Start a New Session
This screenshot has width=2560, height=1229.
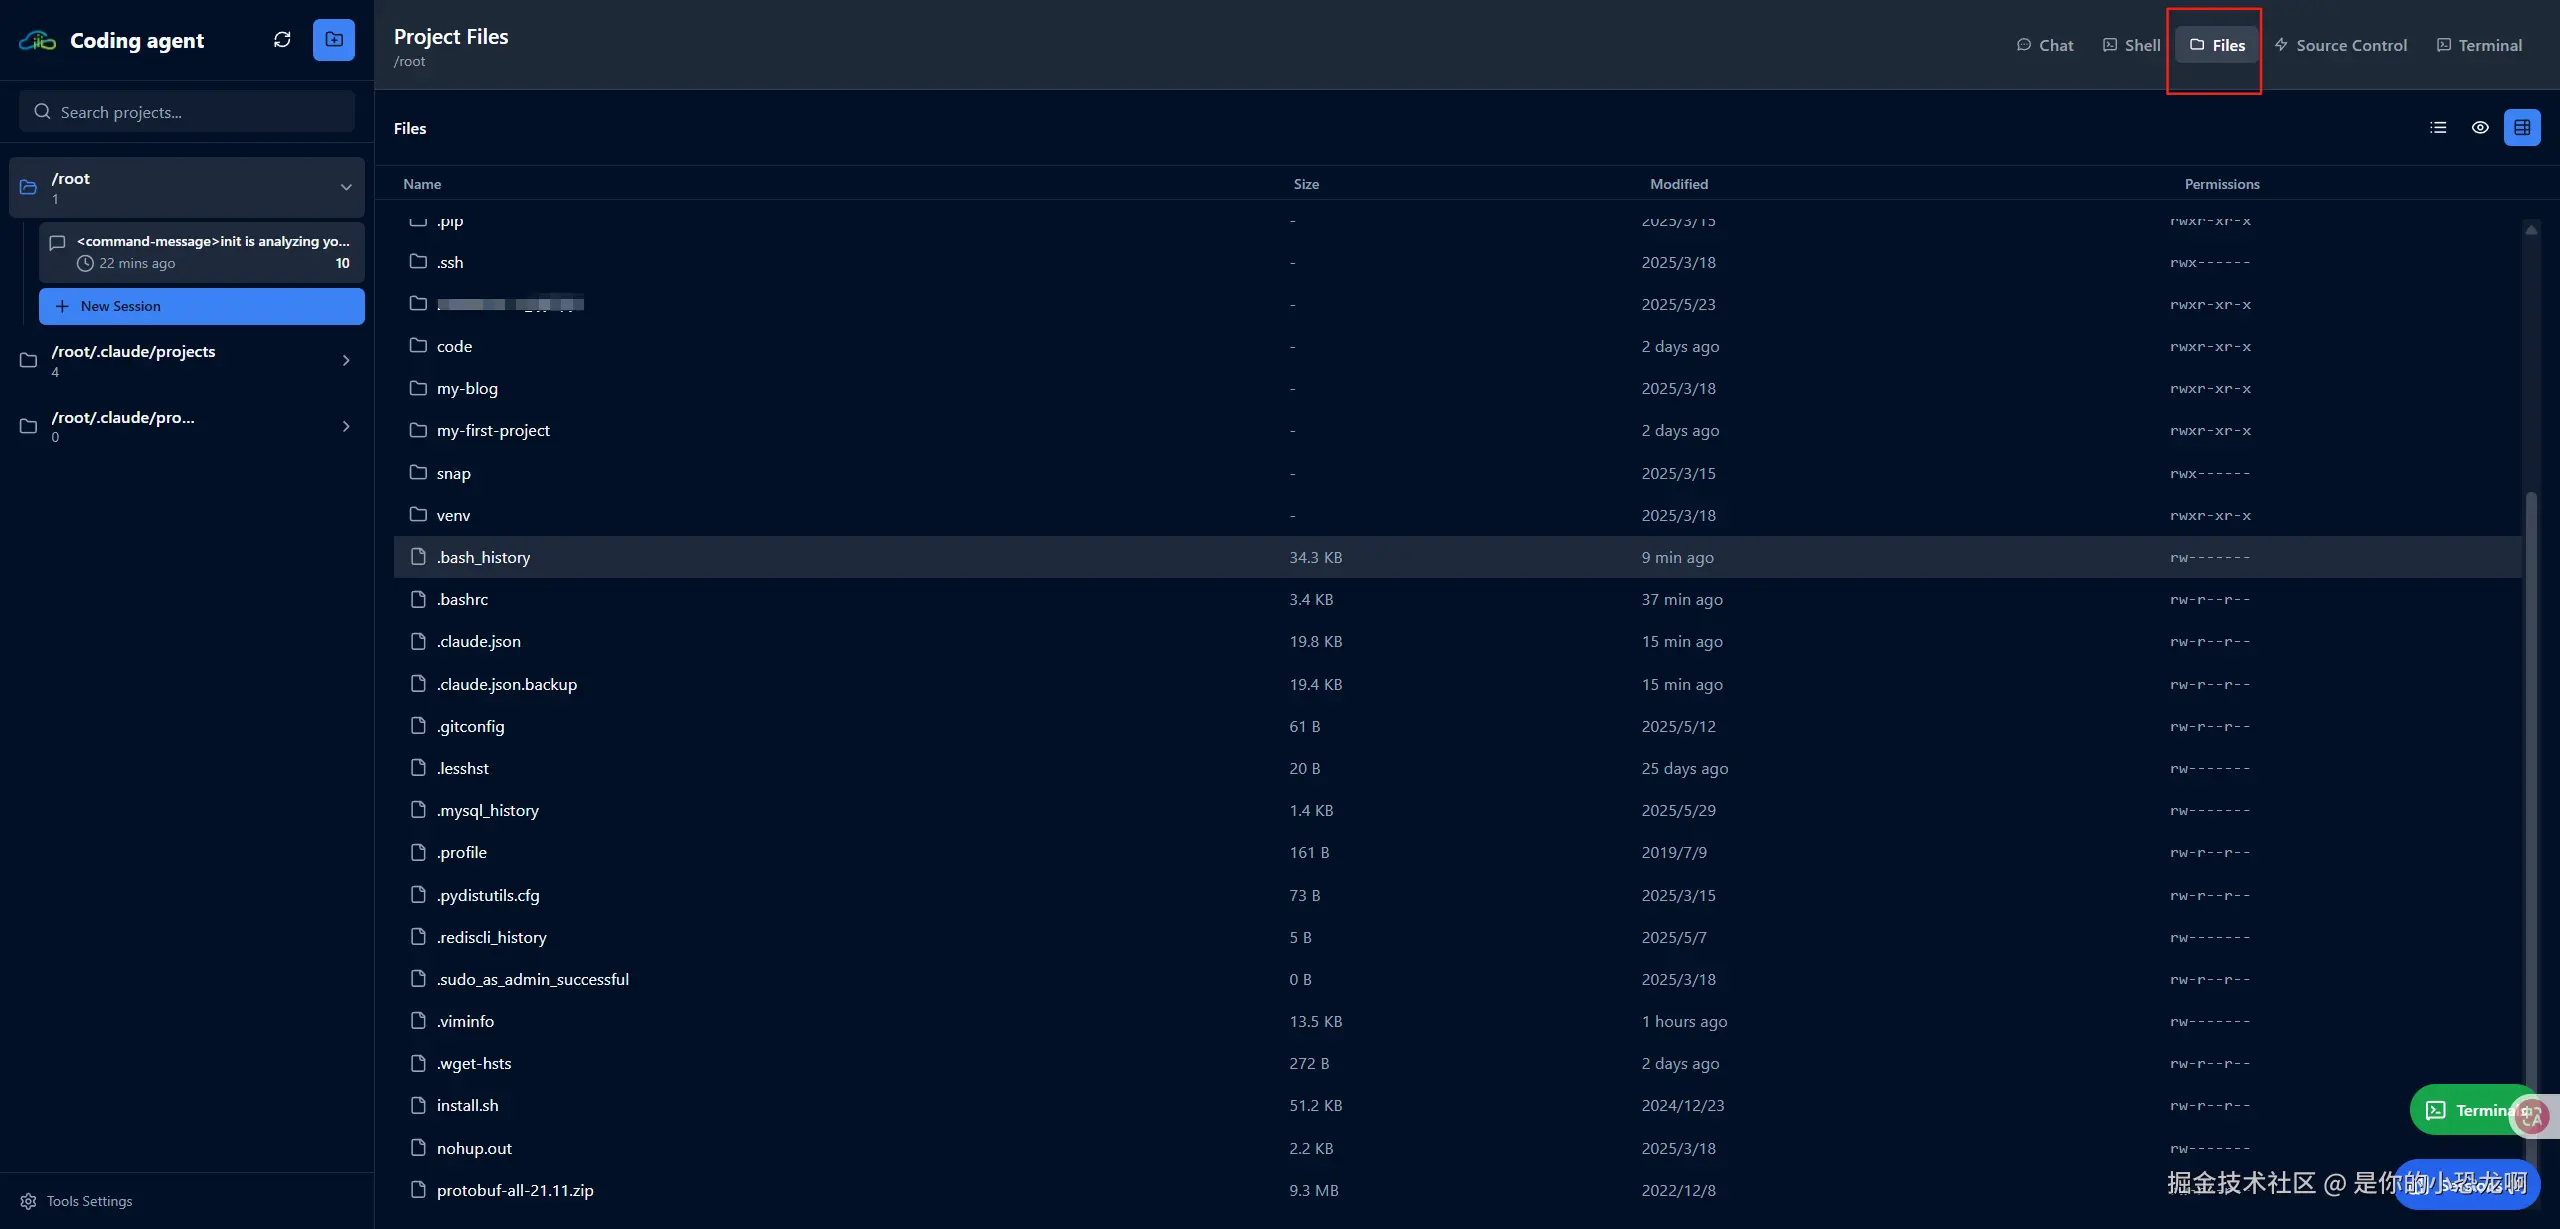point(202,306)
